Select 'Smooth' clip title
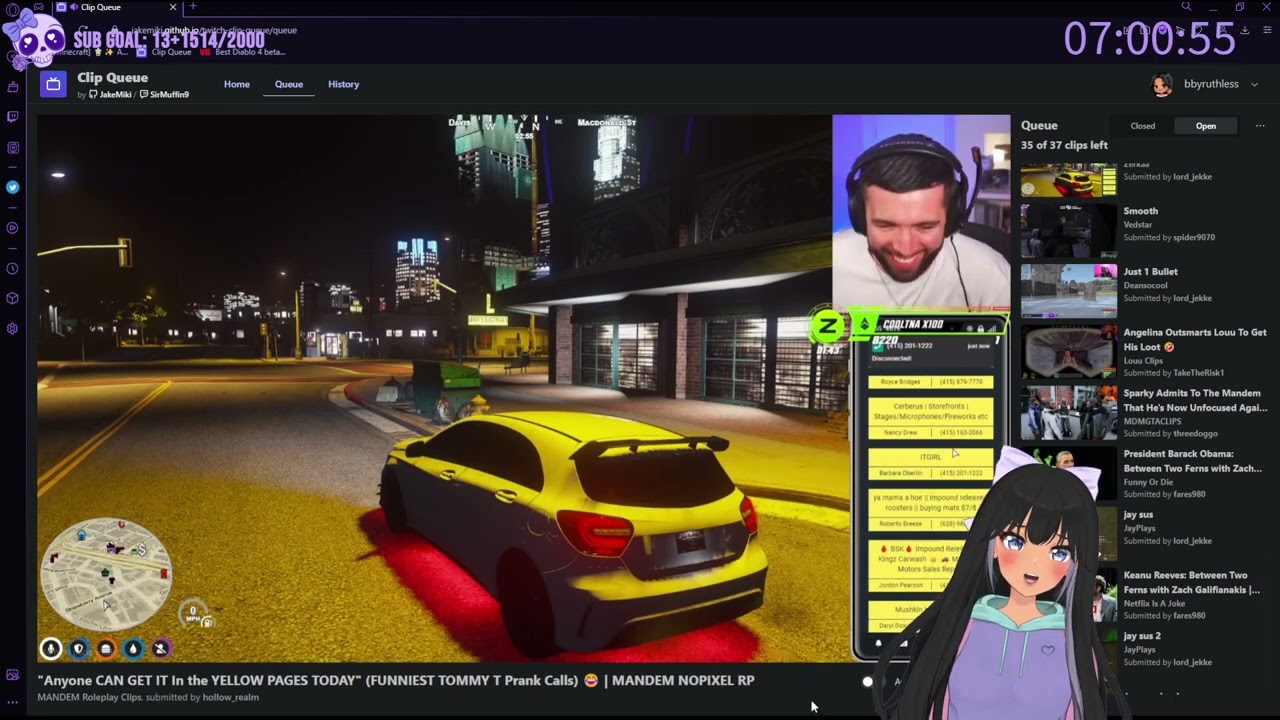The width and height of the screenshot is (1280, 720). pyautogui.click(x=1140, y=211)
